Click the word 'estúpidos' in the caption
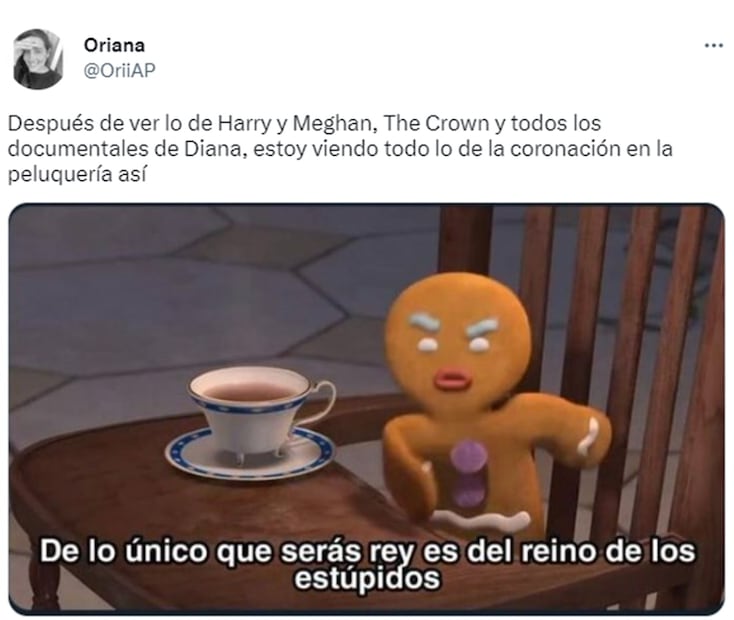 point(367,578)
